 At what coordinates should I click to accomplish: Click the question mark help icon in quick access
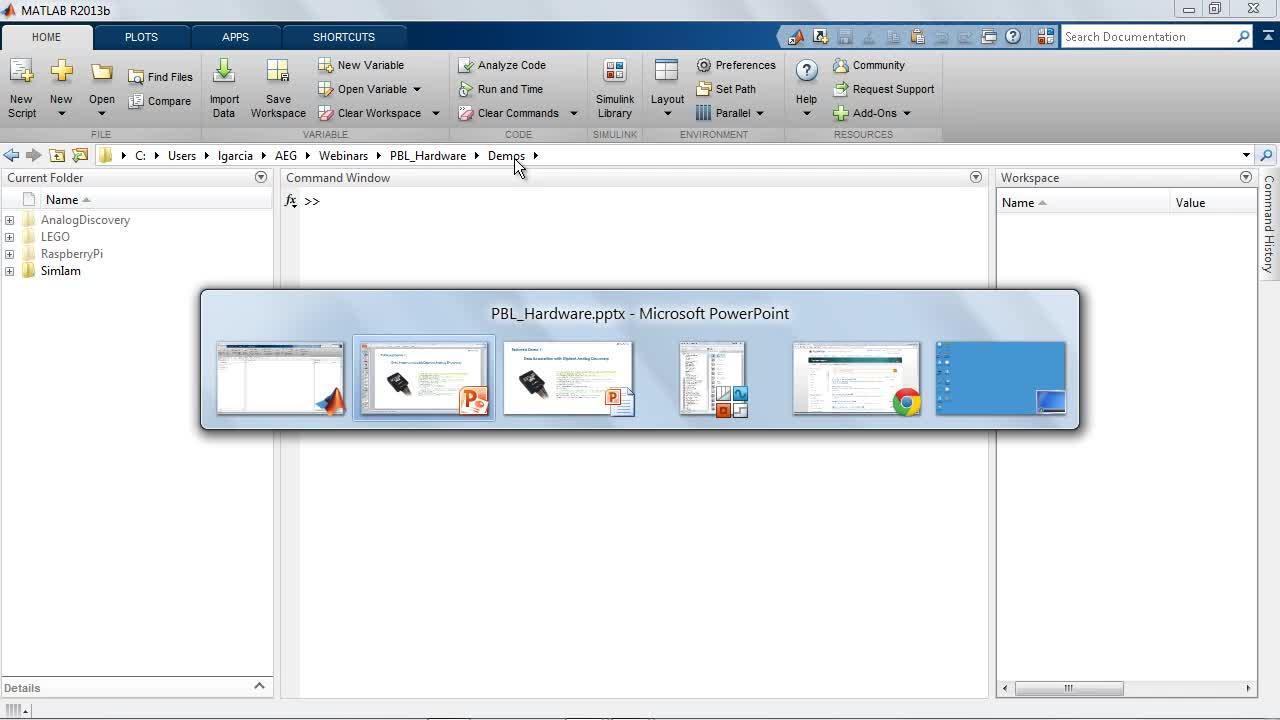point(1013,37)
